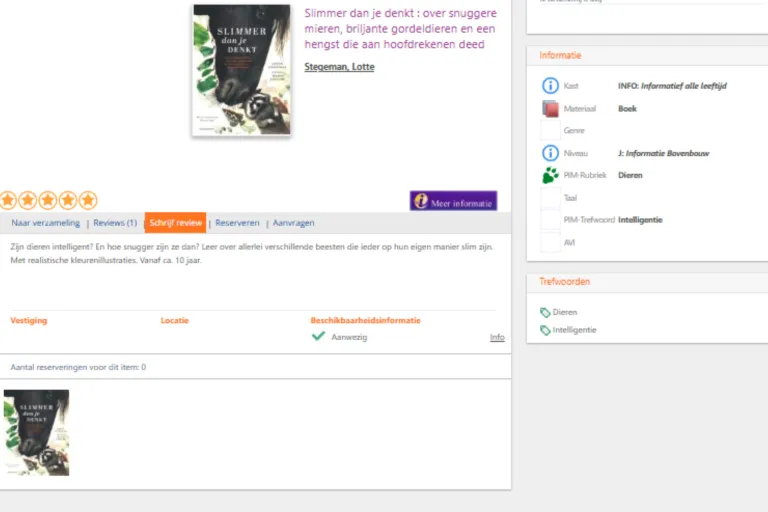Open the Intelligentie keyword link

pyautogui.click(x=575, y=330)
